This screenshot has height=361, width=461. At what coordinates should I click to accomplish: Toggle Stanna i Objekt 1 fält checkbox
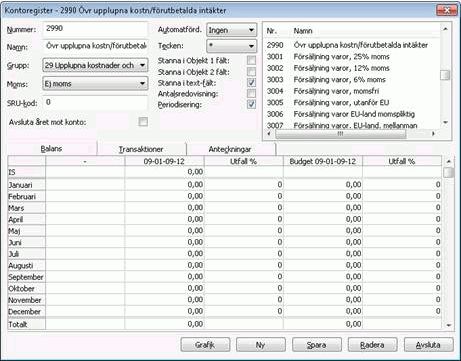[x=251, y=60]
